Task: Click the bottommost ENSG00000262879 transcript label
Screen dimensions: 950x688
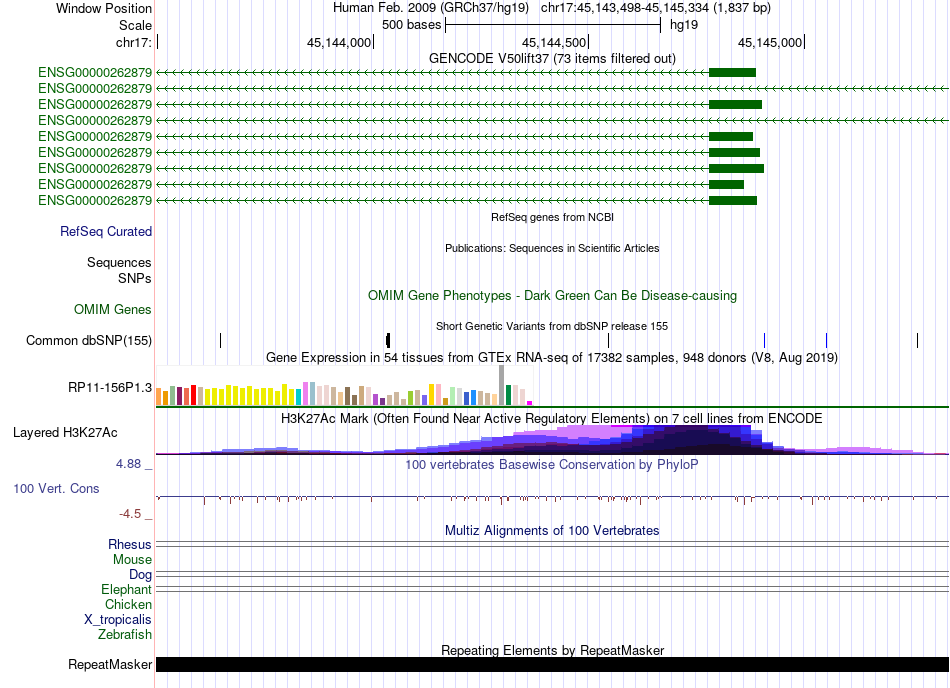Action: [95, 200]
